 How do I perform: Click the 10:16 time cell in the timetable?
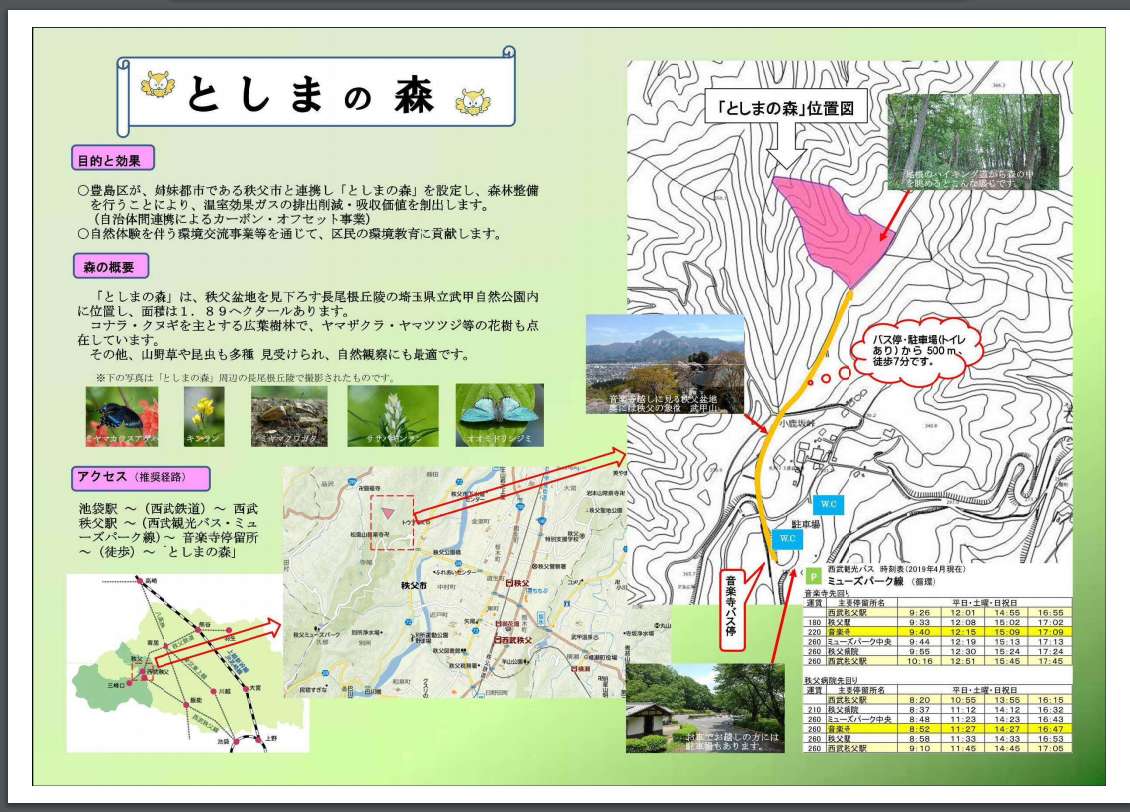coord(919,661)
